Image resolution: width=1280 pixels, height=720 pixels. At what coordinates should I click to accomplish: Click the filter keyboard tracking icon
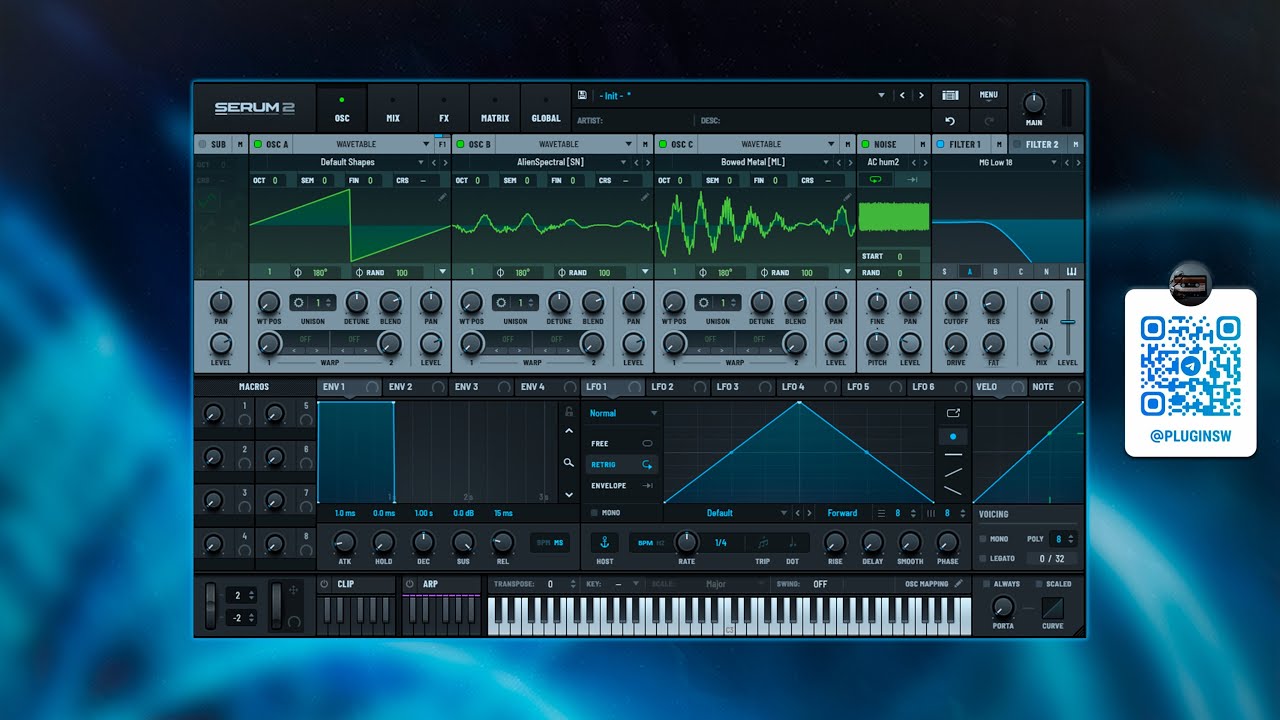pos(1072,271)
